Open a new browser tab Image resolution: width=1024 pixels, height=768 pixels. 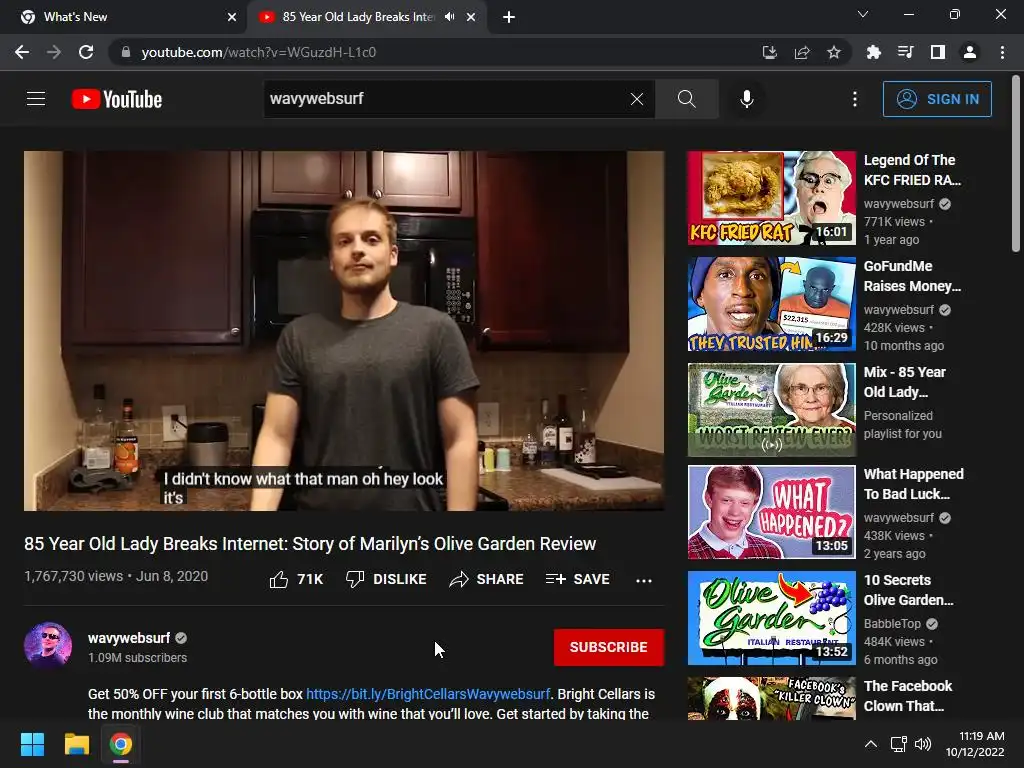509,17
